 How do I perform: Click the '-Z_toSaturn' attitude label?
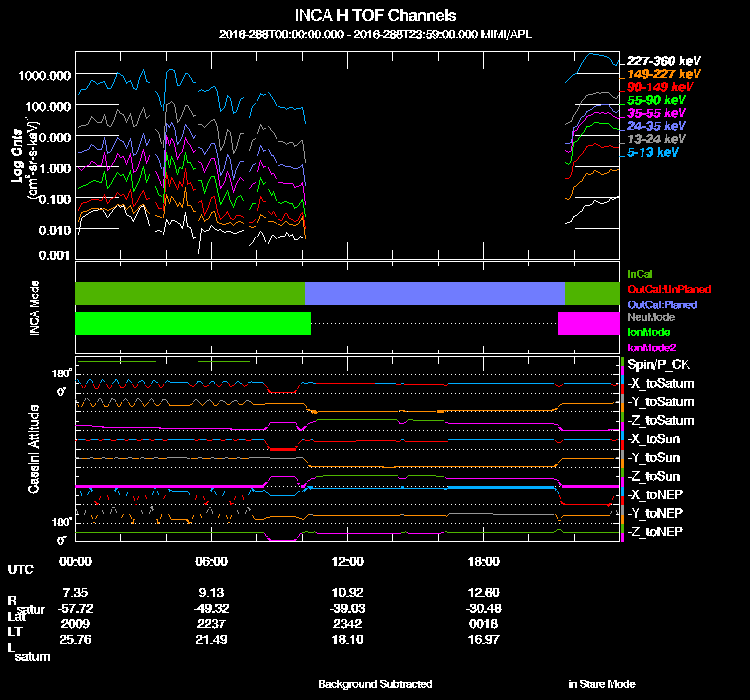pyautogui.click(x=661, y=421)
